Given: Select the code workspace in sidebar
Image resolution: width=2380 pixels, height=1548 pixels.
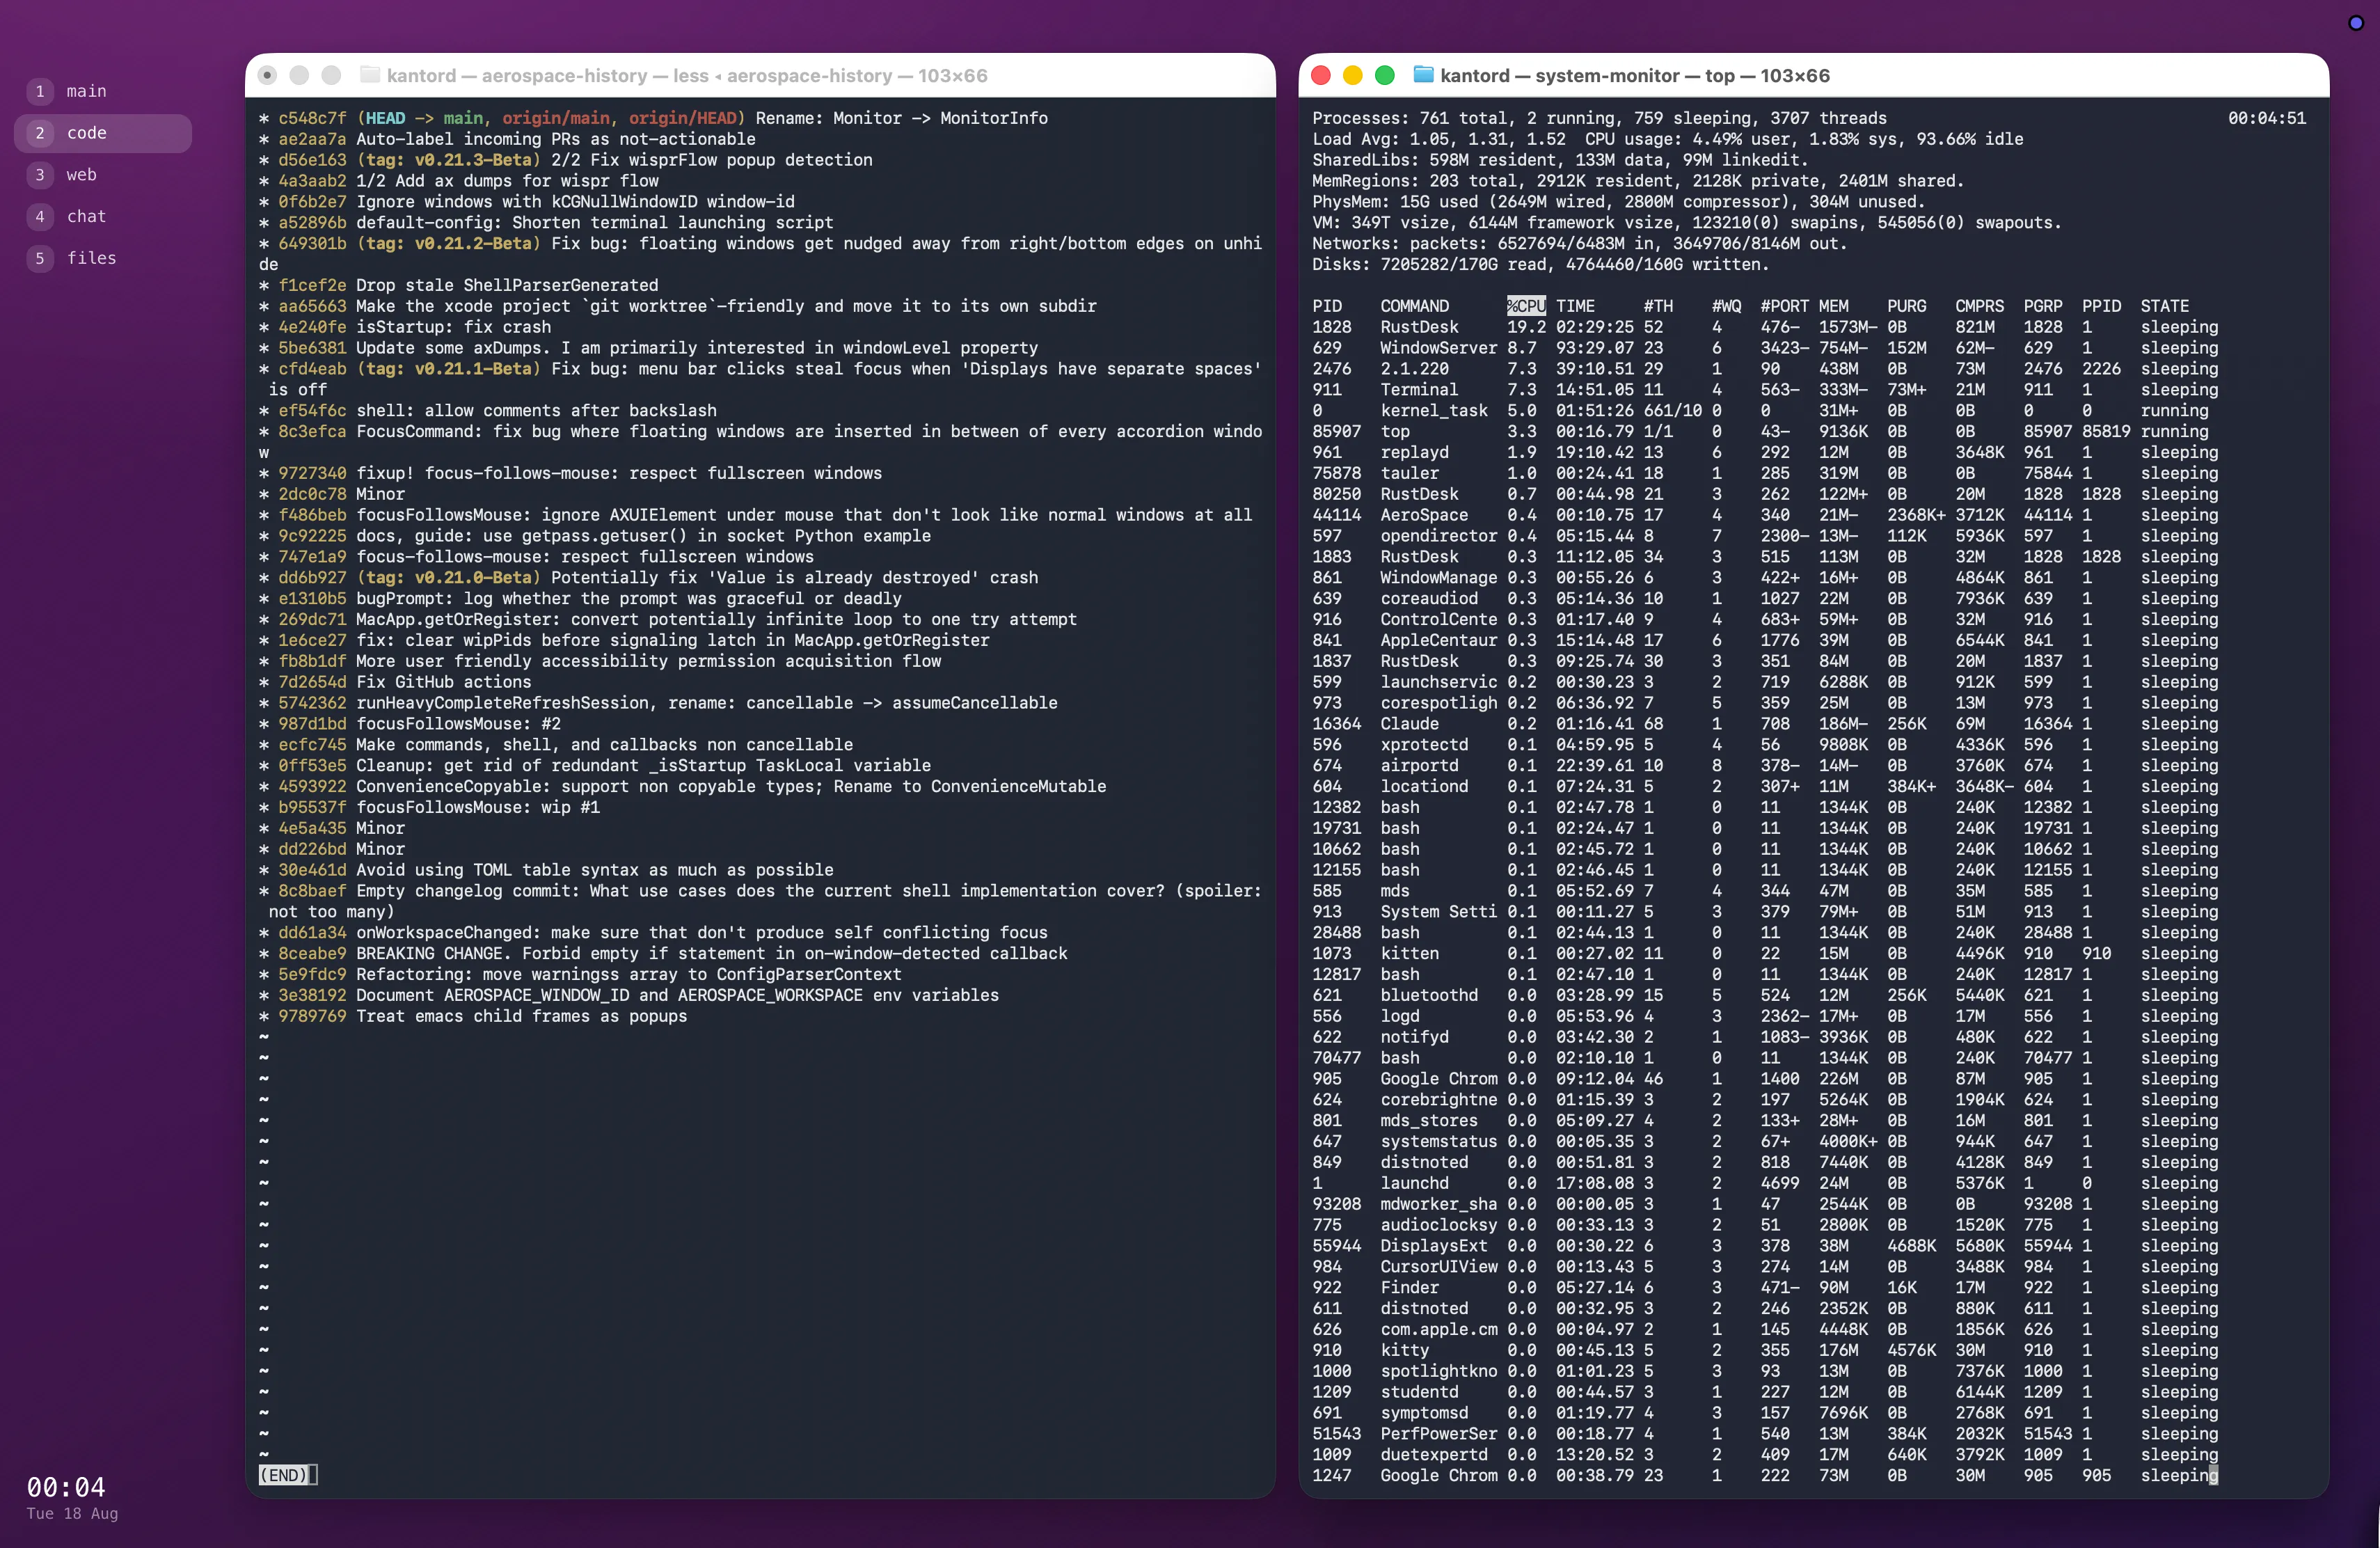Looking at the screenshot, I should pyautogui.click(x=103, y=133).
